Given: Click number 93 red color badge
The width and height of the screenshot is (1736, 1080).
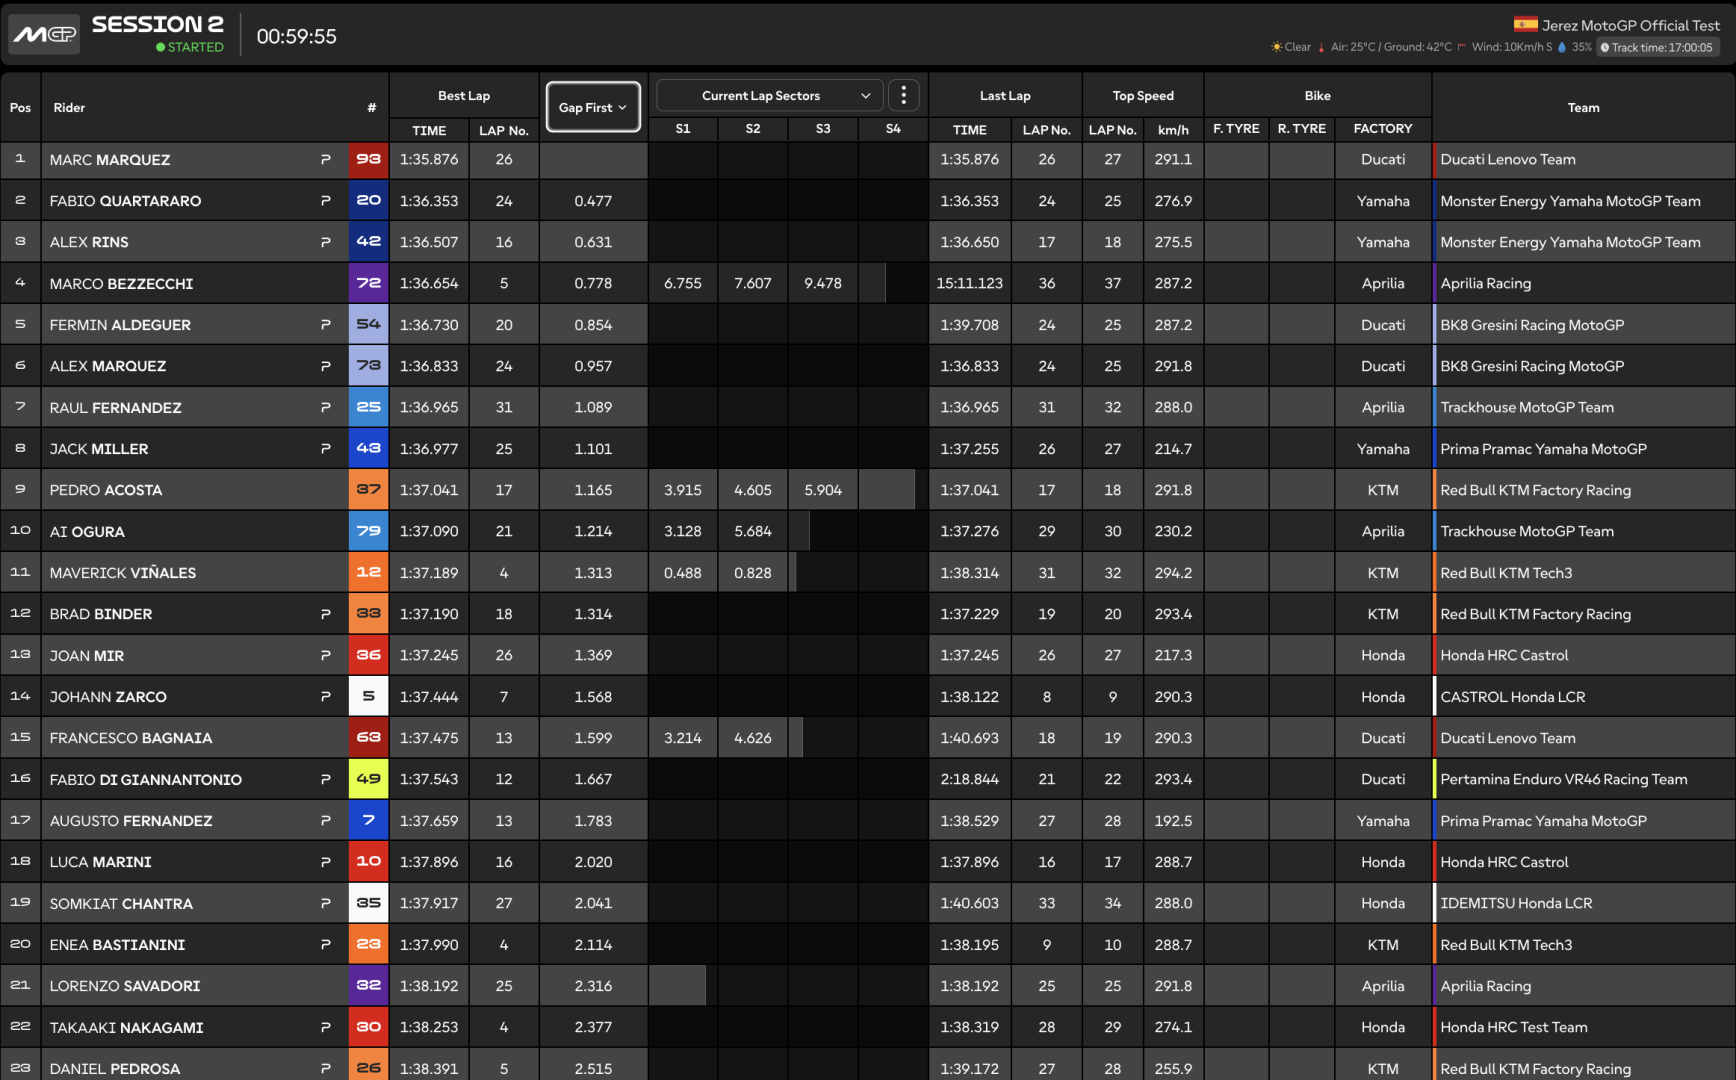Looking at the screenshot, I should click(x=368, y=160).
